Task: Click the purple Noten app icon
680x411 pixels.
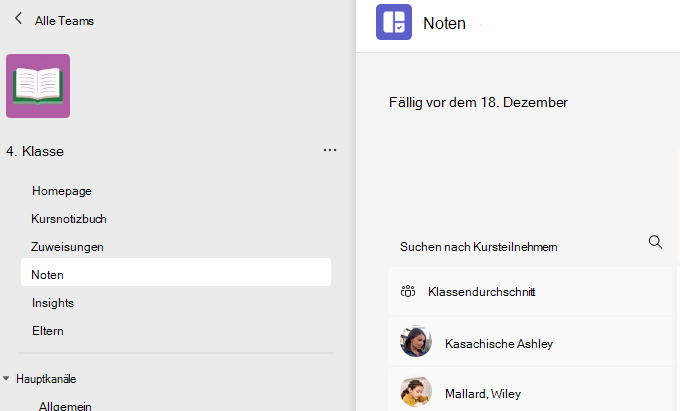Action: click(394, 22)
